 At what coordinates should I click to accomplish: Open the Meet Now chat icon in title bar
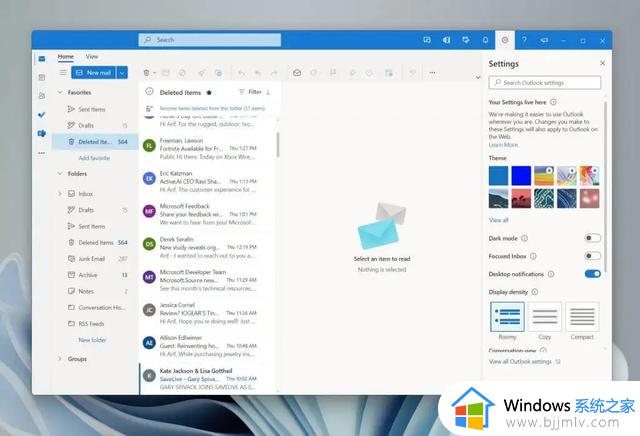pos(427,40)
